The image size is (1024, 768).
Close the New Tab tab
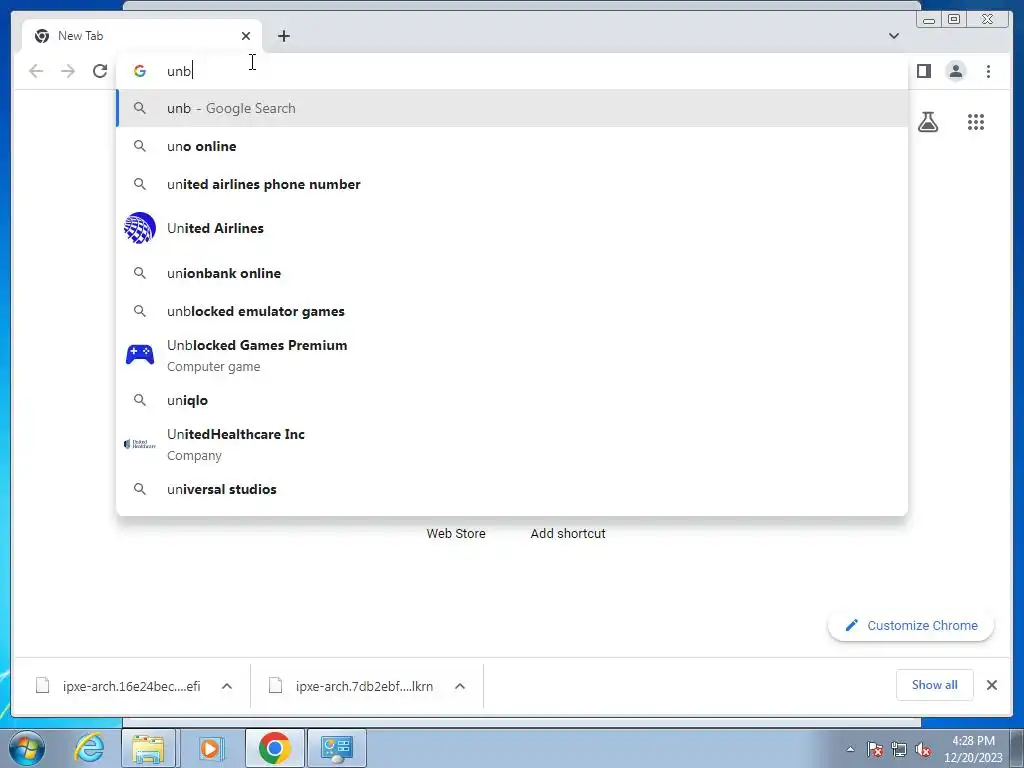(246, 36)
